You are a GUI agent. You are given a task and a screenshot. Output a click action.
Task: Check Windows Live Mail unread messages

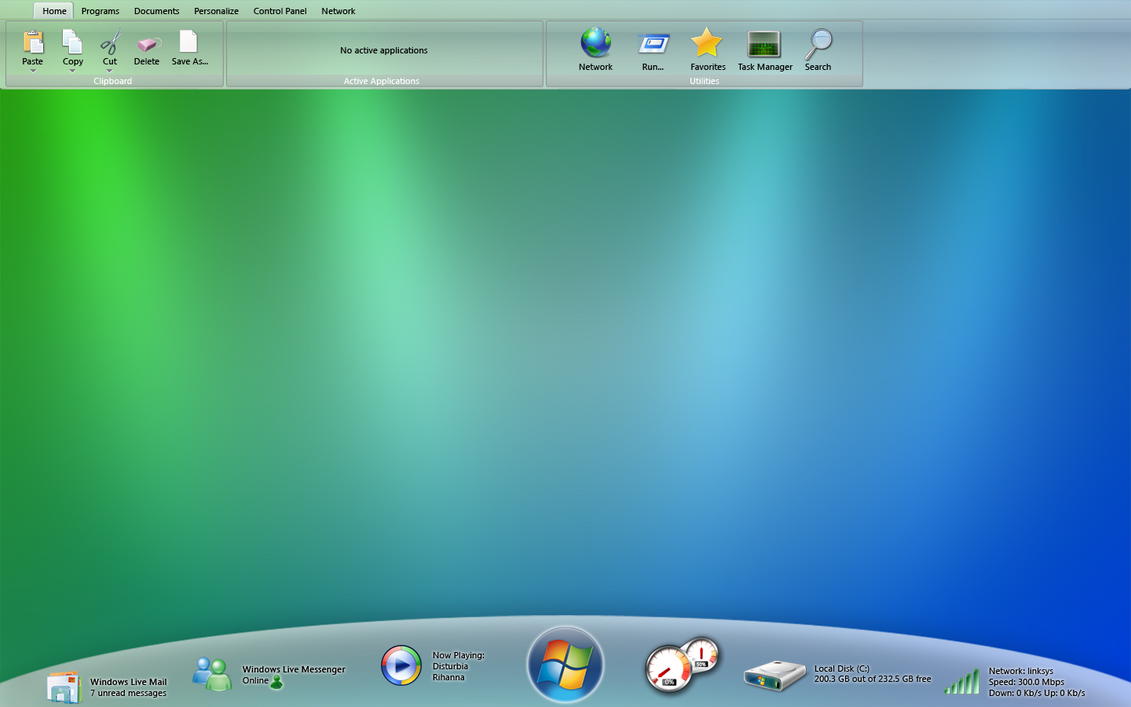click(x=126, y=691)
